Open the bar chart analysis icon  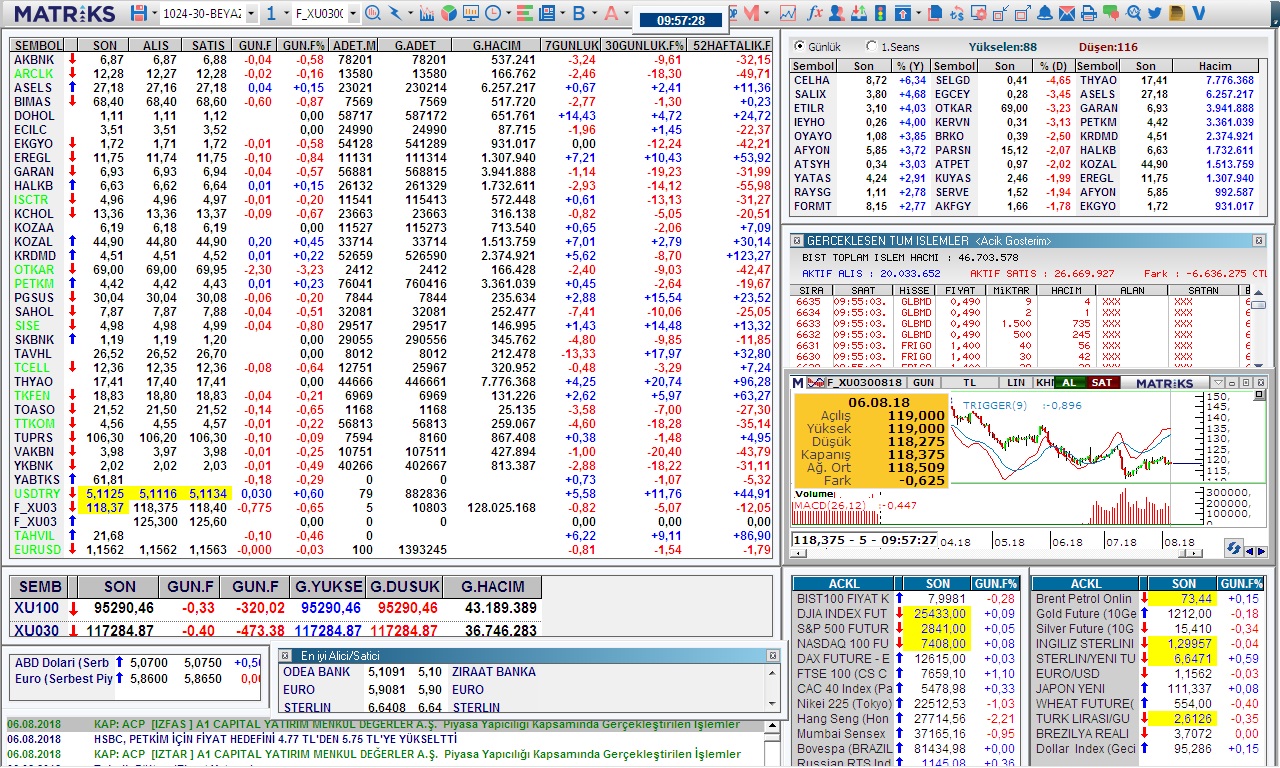pyautogui.click(x=427, y=13)
